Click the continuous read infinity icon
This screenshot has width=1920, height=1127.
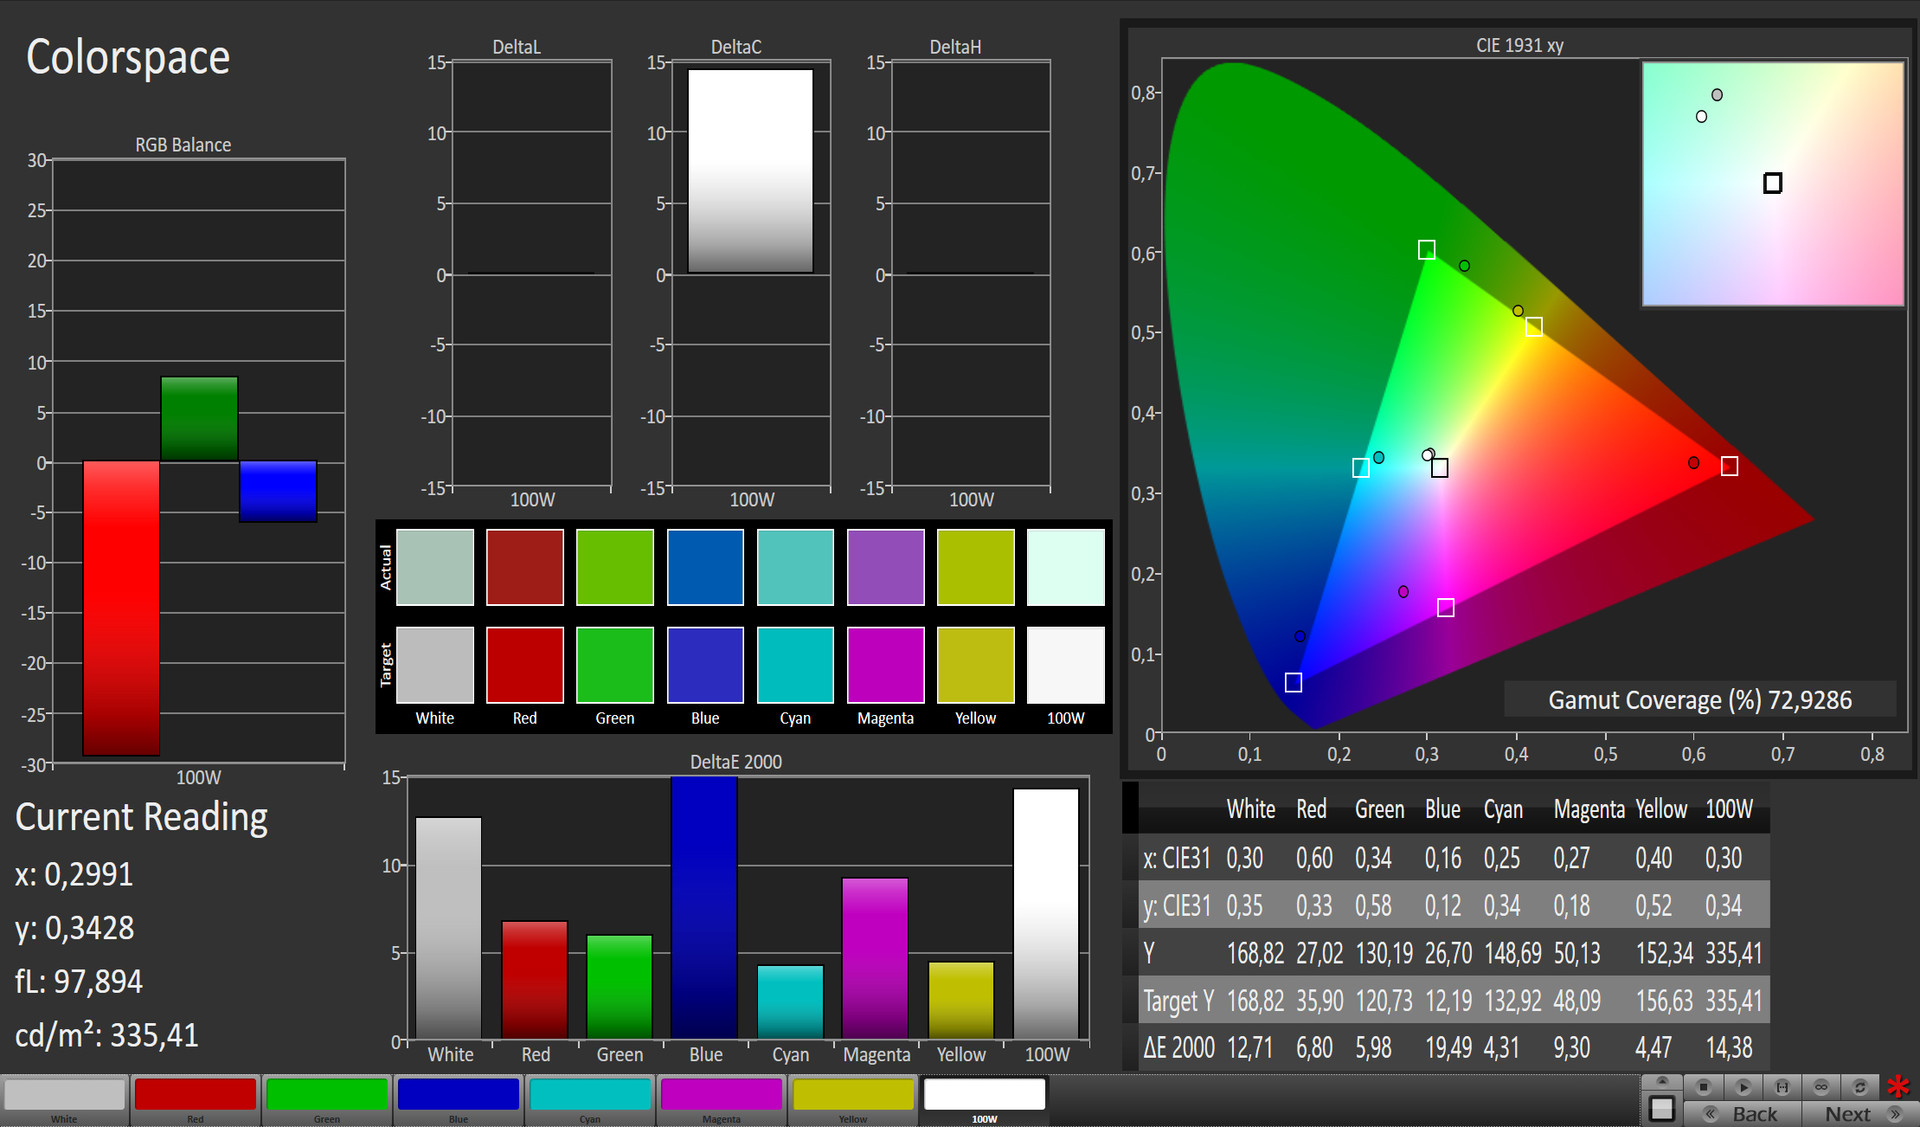click(x=1821, y=1087)
